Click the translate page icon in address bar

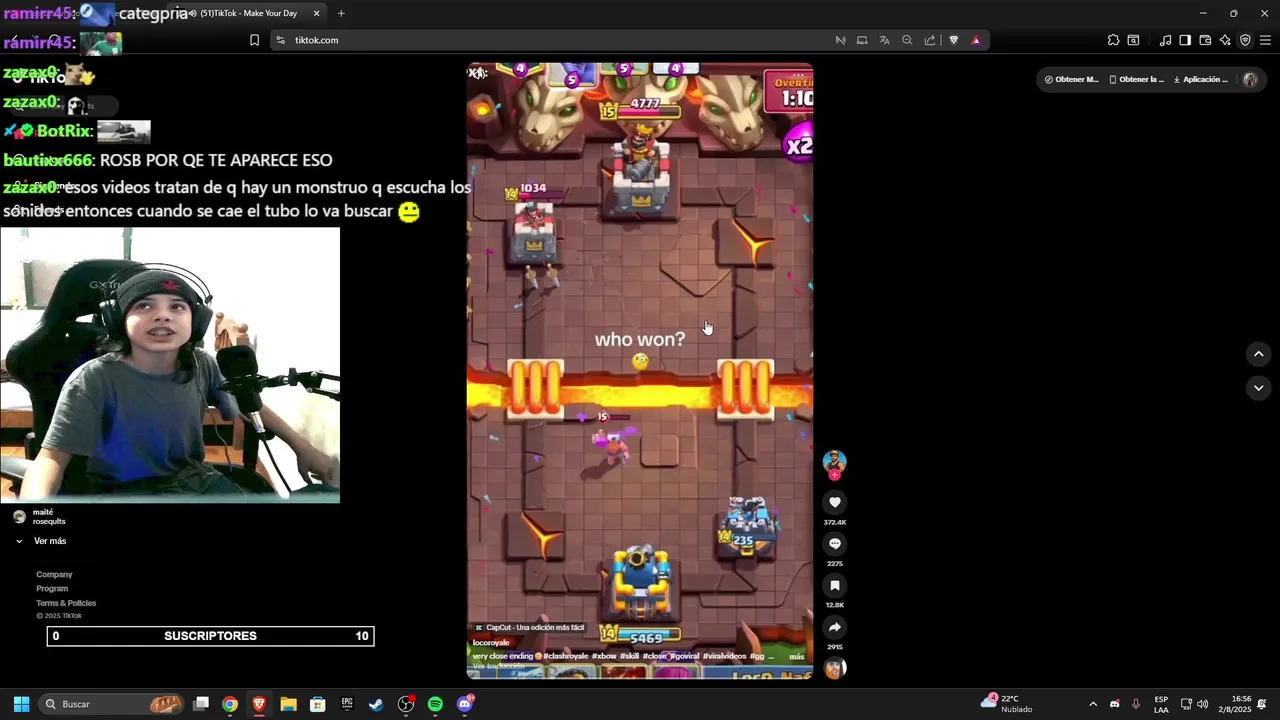tap(884, 40)
